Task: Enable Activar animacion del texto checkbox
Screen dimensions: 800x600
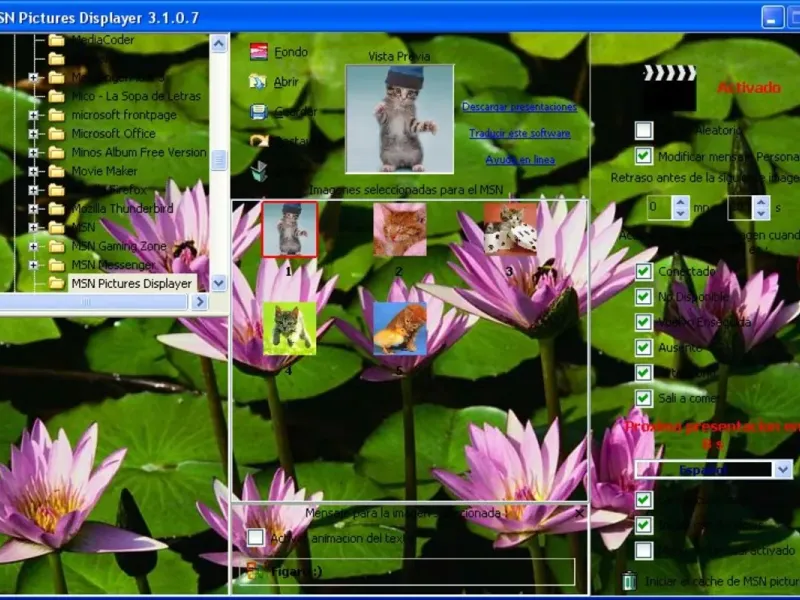Action: [255, 537]
